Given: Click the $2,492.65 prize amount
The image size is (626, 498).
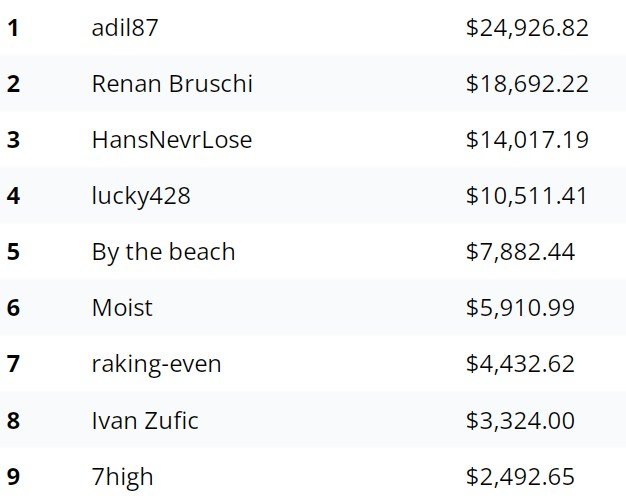Looking at the screenshot, I should click(520, 477).
